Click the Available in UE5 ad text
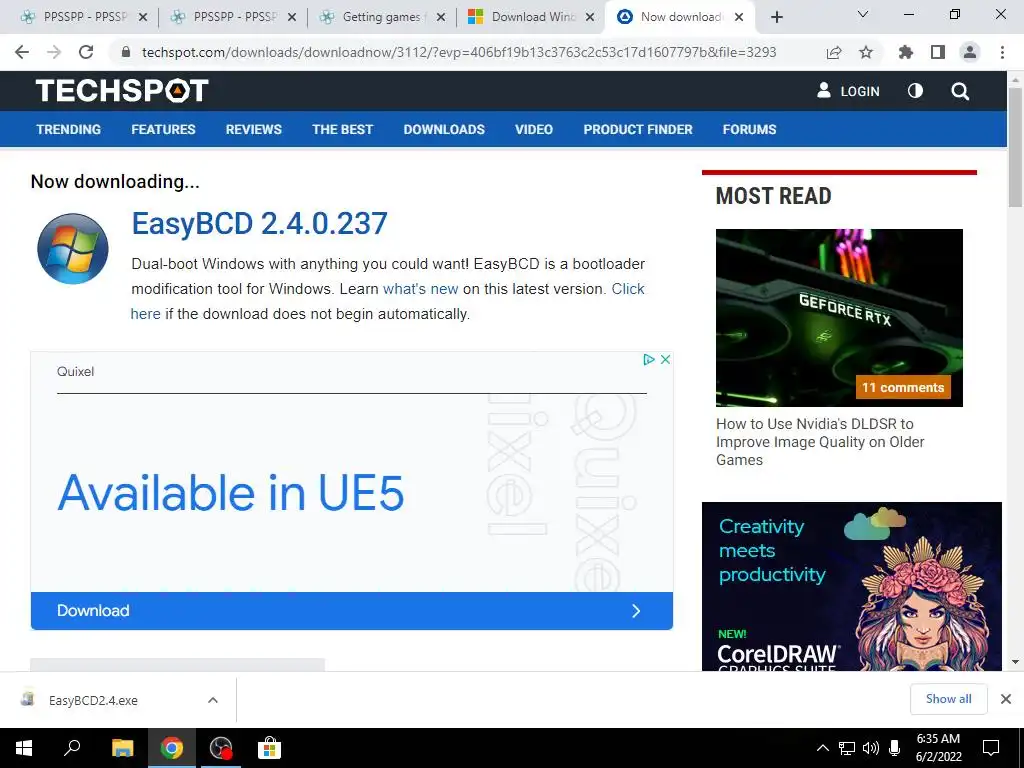The width and height of the screenshot is (1024, 768). 231,492
